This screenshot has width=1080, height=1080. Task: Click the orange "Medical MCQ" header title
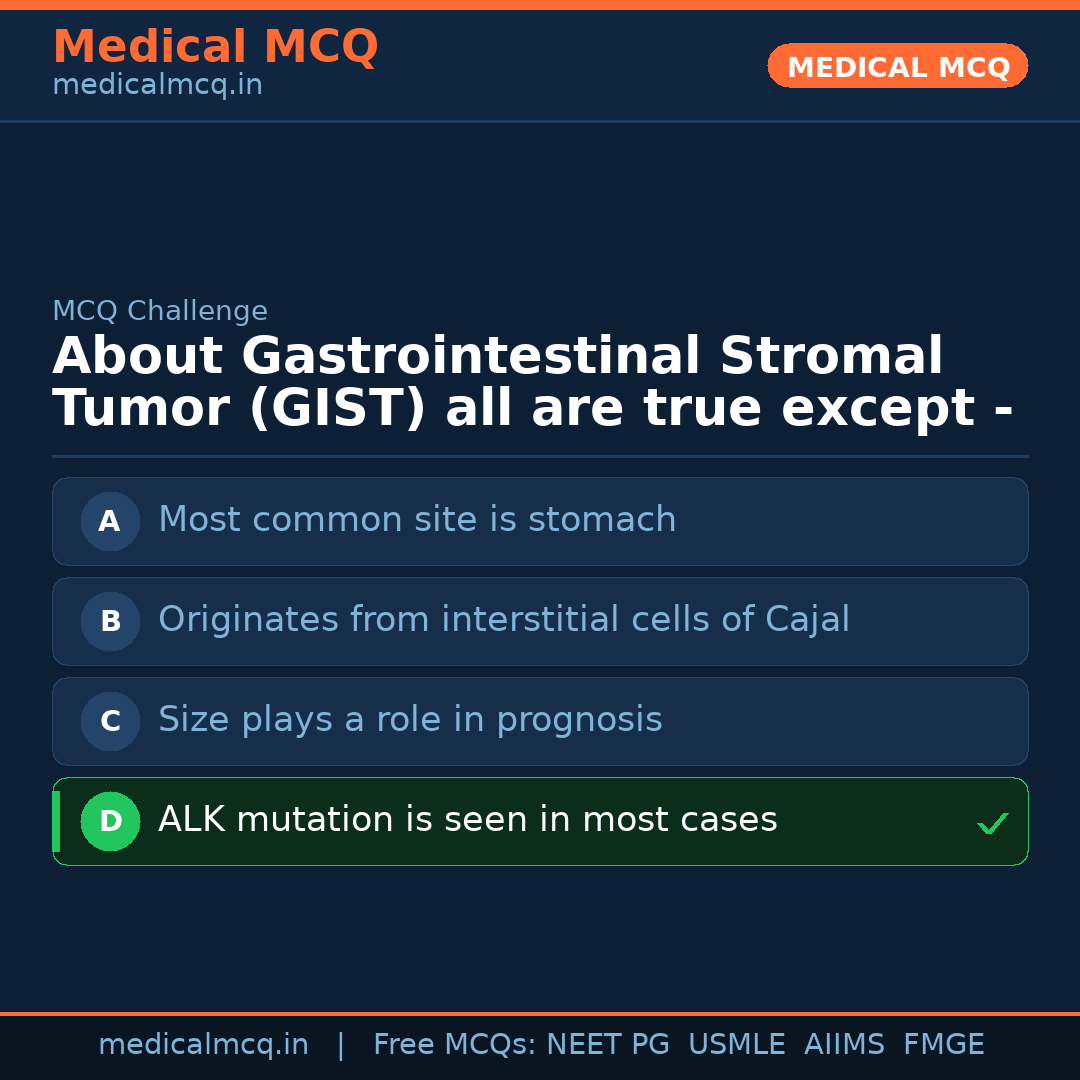[x=215, y=47]
